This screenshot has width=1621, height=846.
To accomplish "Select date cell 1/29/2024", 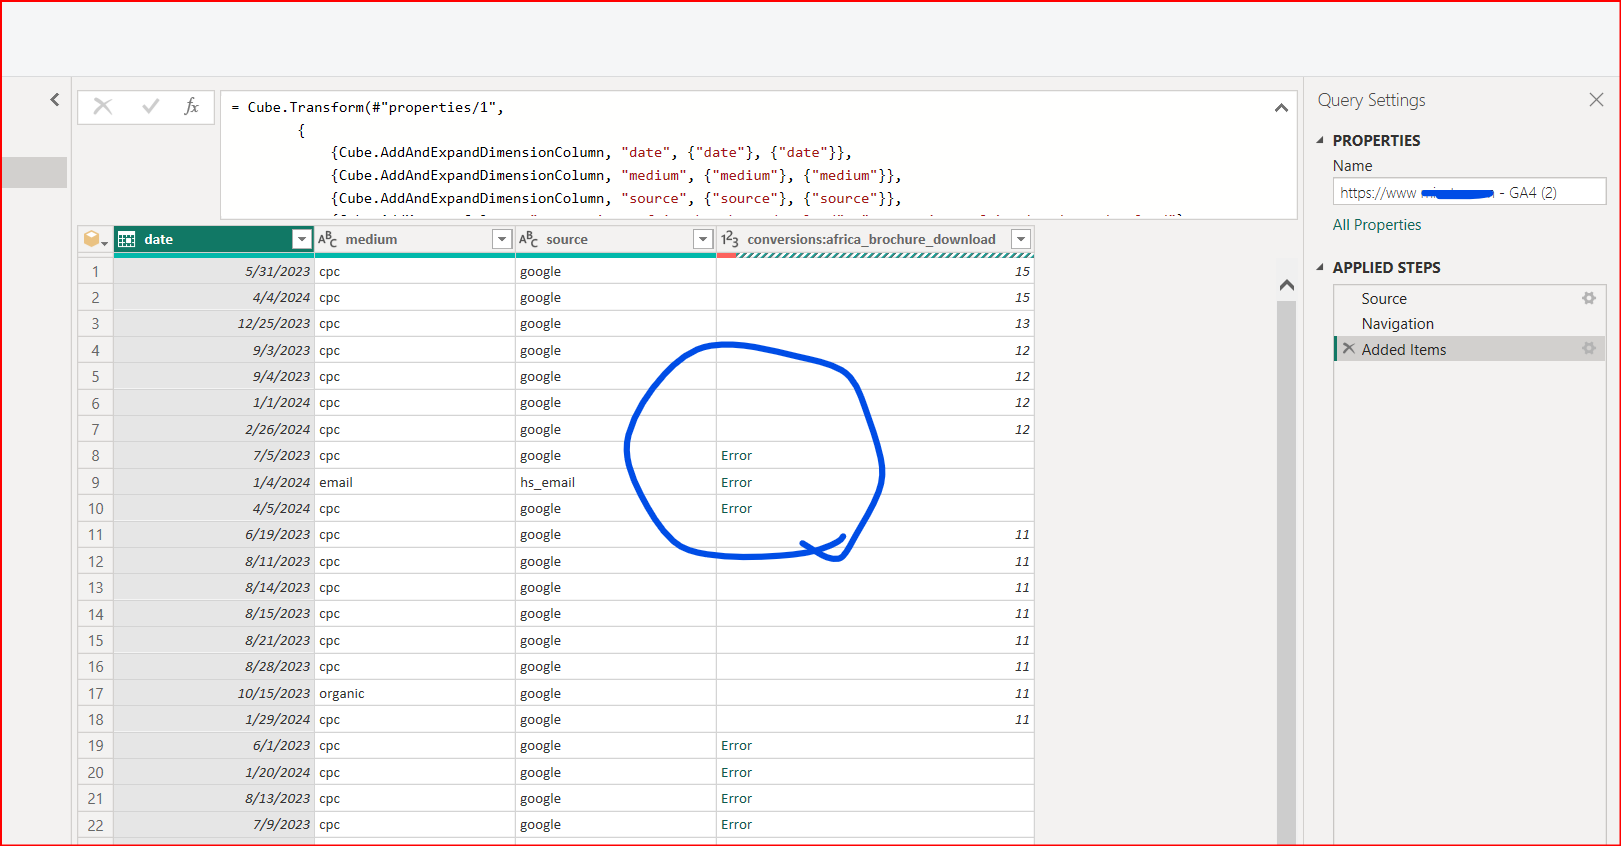I will [x=214, y=719].
